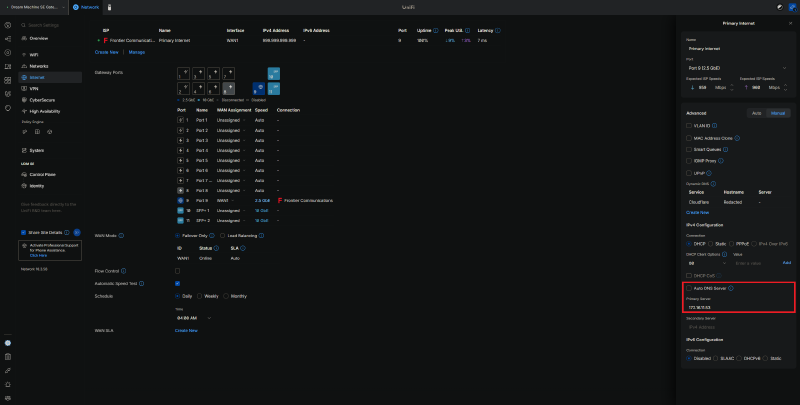Click the info icon beside UPnP
This screenshot has height=405, width=800.
[709, 173]
